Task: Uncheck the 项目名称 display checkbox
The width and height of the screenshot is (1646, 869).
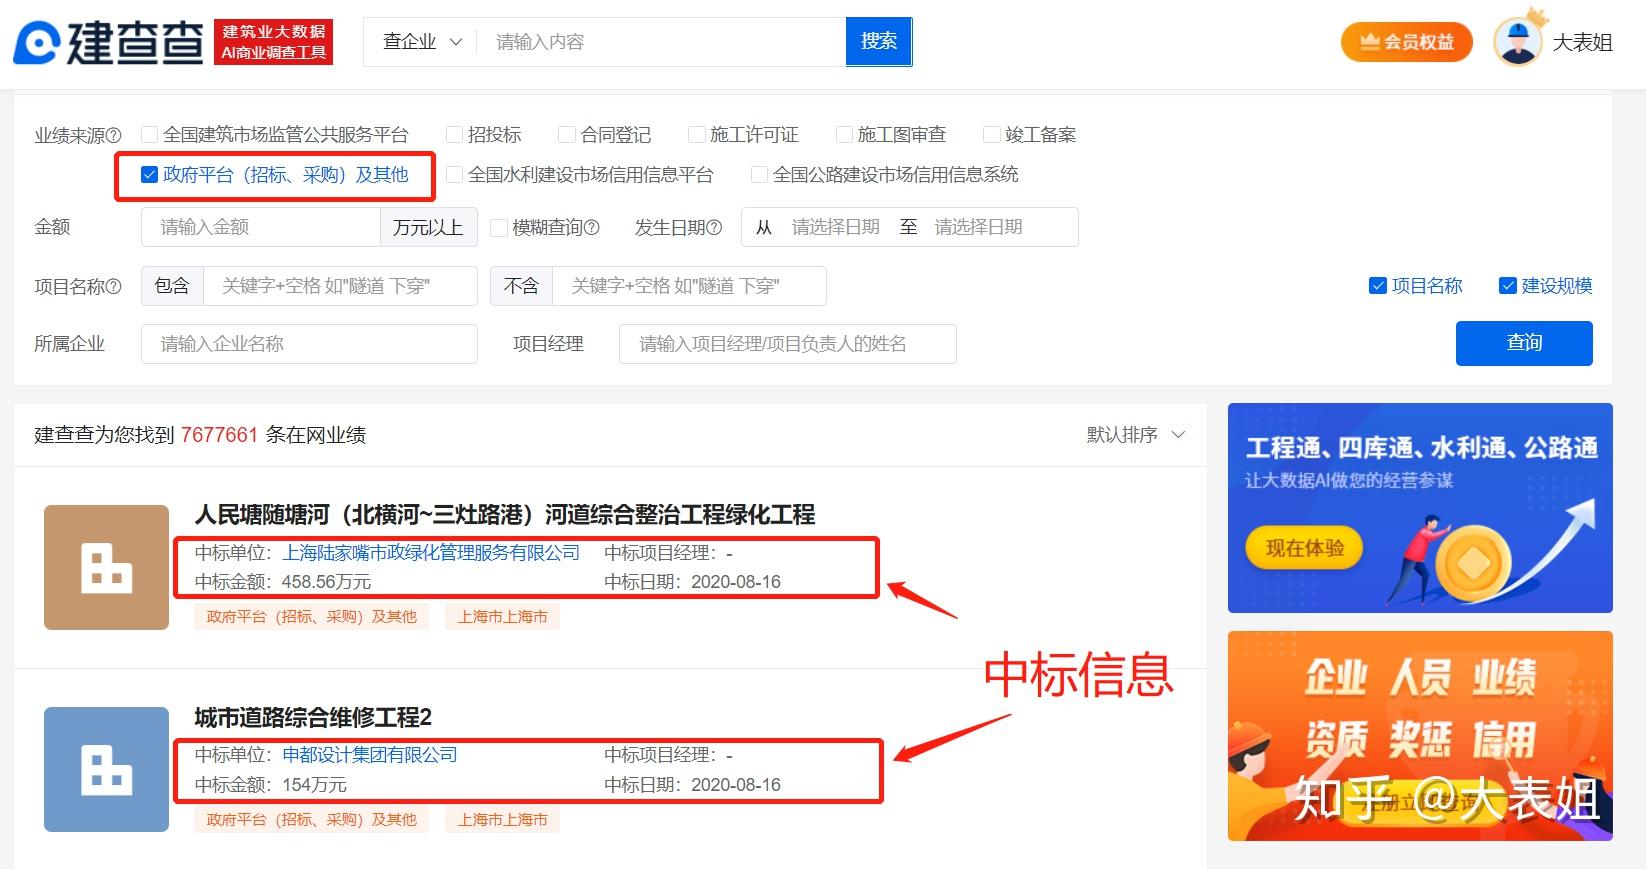Action: (1377, 286)
